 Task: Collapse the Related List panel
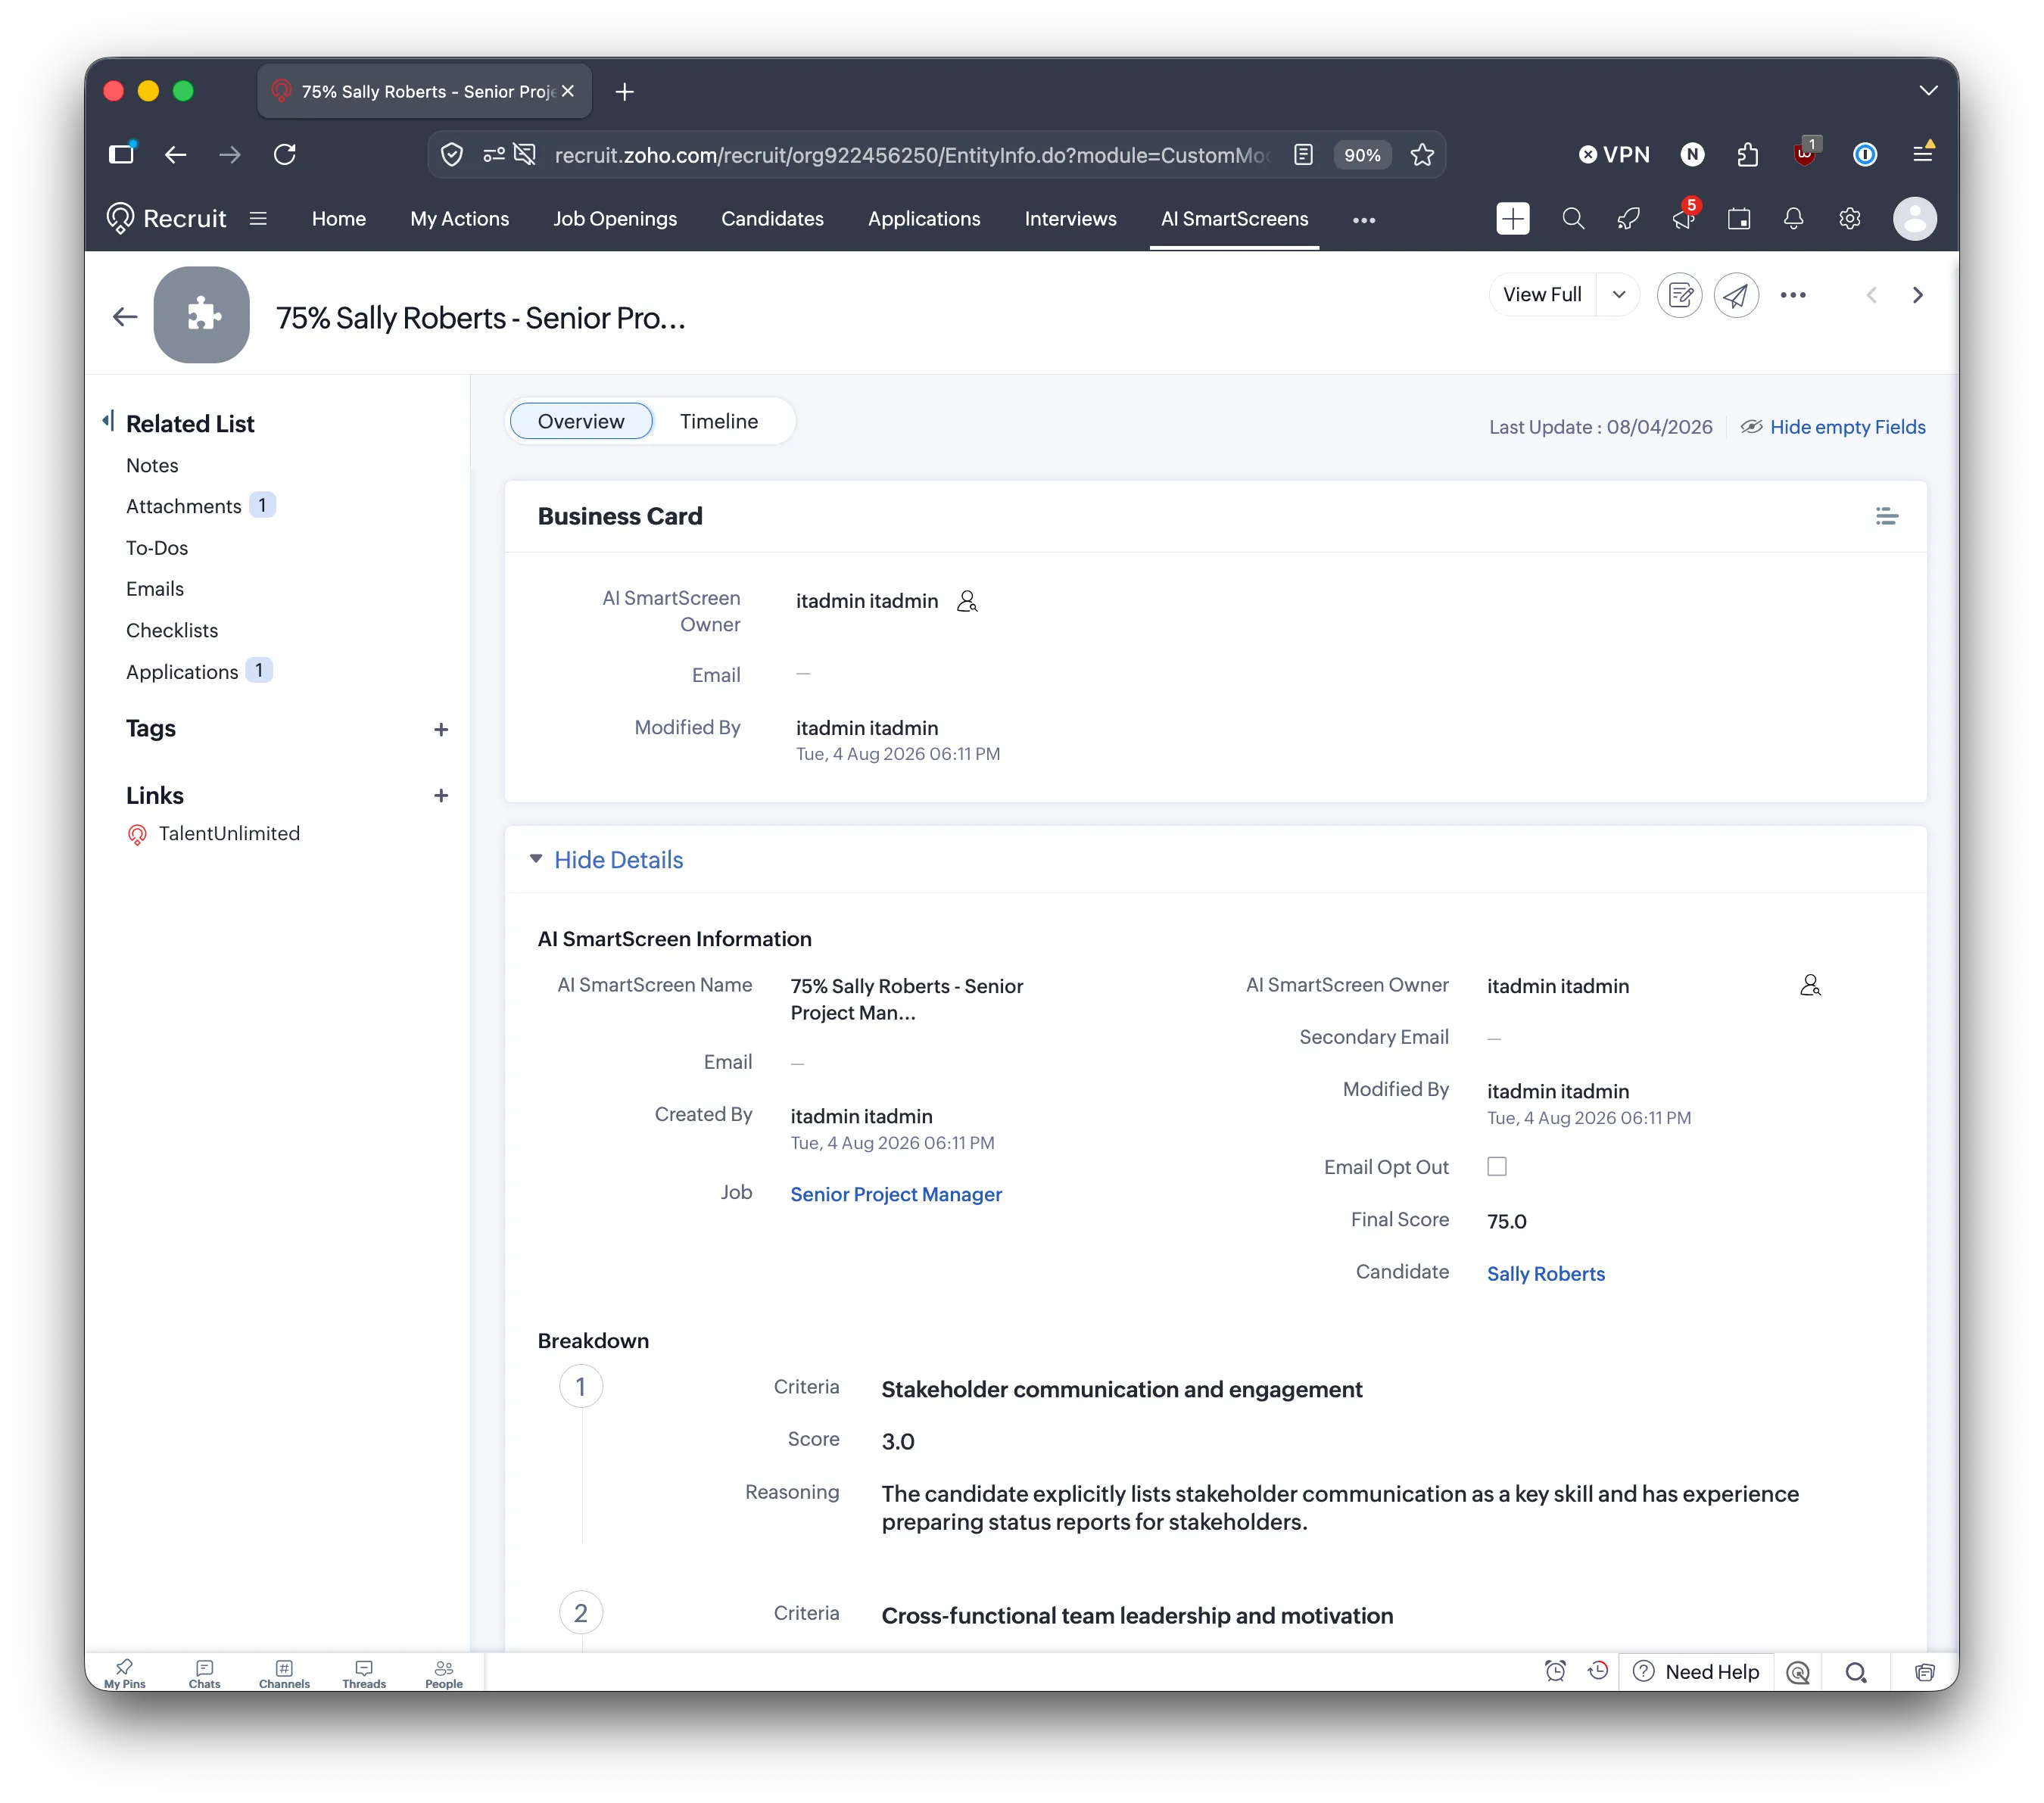pyautogui.click(x=108, y=421)
